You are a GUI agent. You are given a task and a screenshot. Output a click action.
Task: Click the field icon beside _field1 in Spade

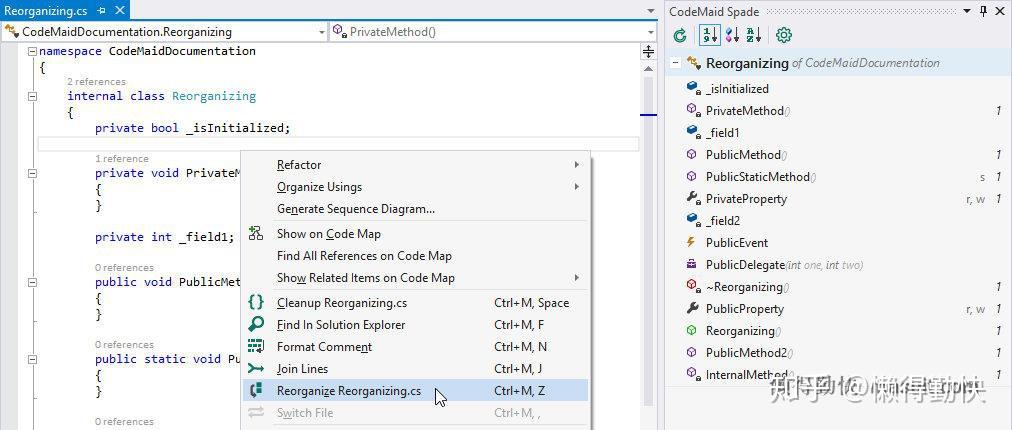point(694,132)
